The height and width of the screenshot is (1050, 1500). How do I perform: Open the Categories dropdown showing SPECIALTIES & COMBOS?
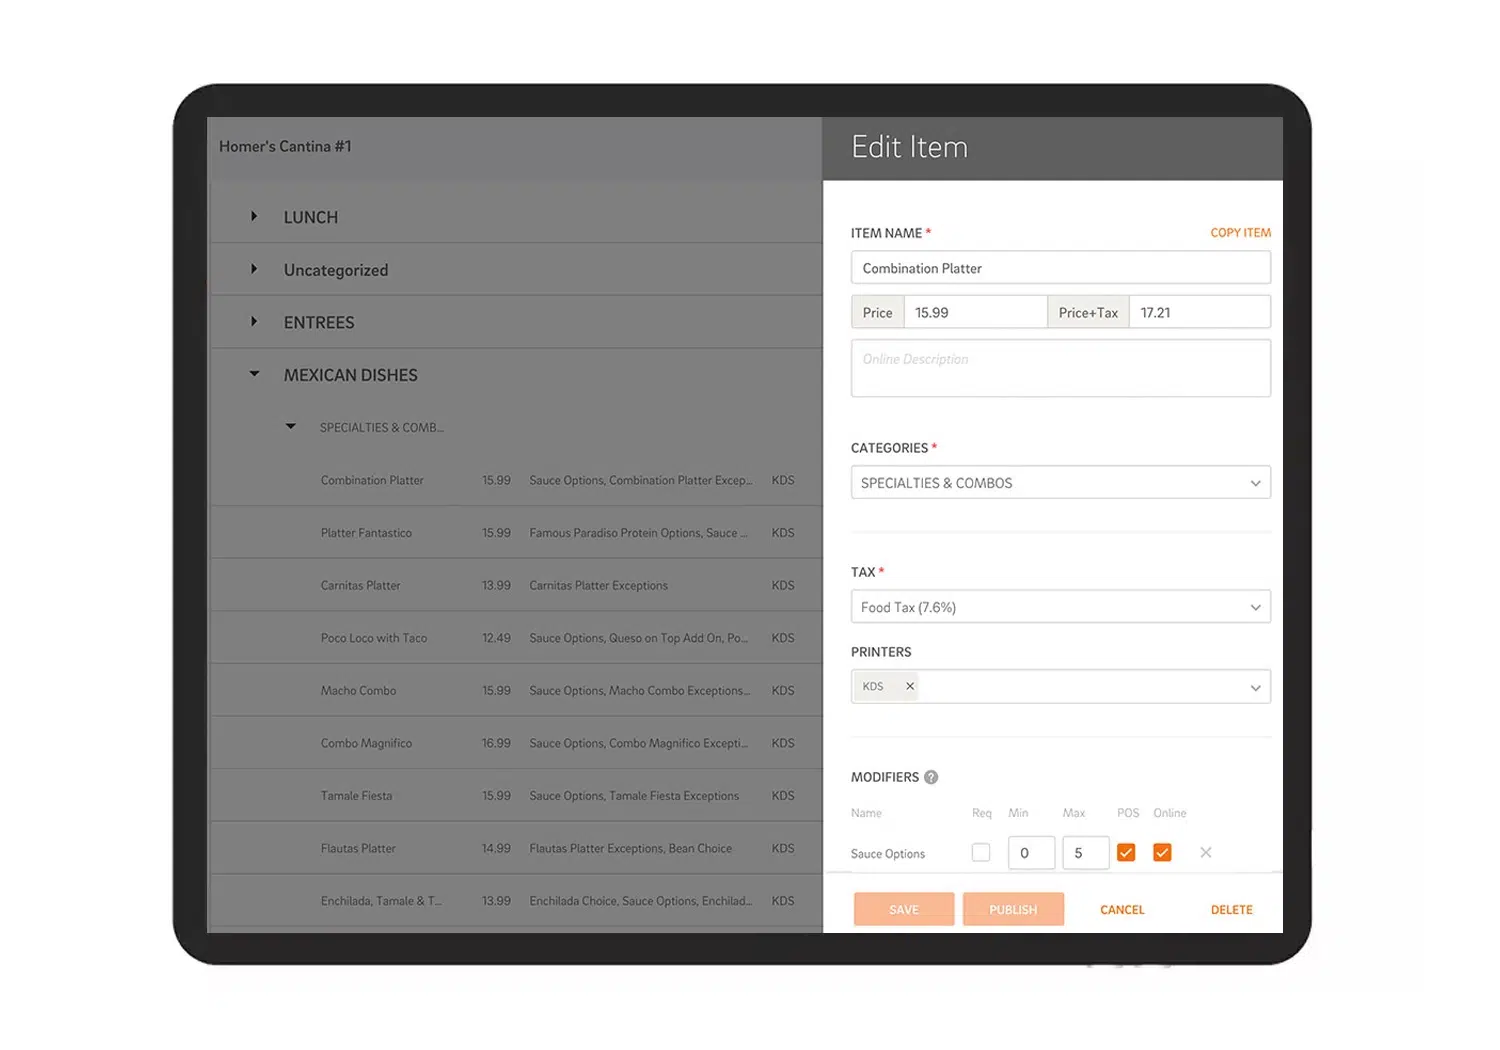pyautogui.click(x=1061, y=482)
